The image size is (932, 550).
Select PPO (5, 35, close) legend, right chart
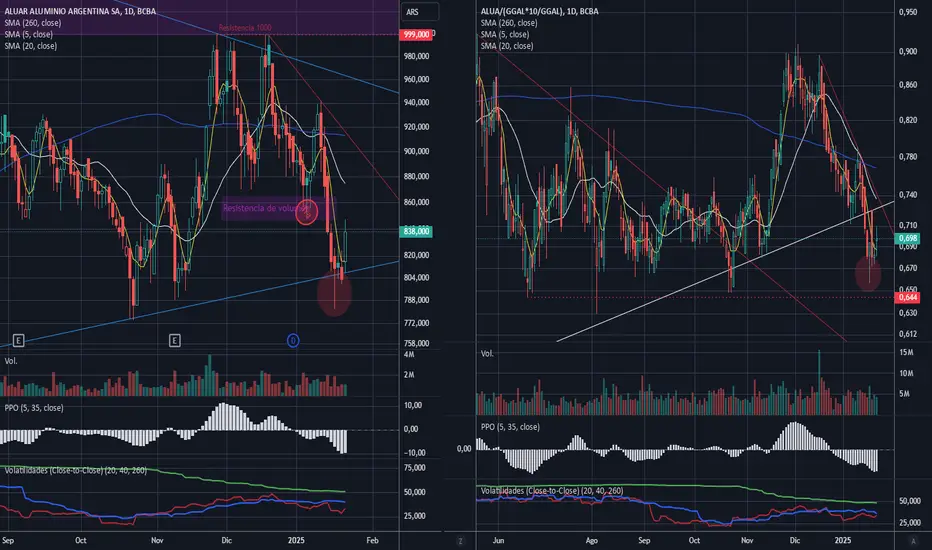pyautogui.click(x=510, y=427)
